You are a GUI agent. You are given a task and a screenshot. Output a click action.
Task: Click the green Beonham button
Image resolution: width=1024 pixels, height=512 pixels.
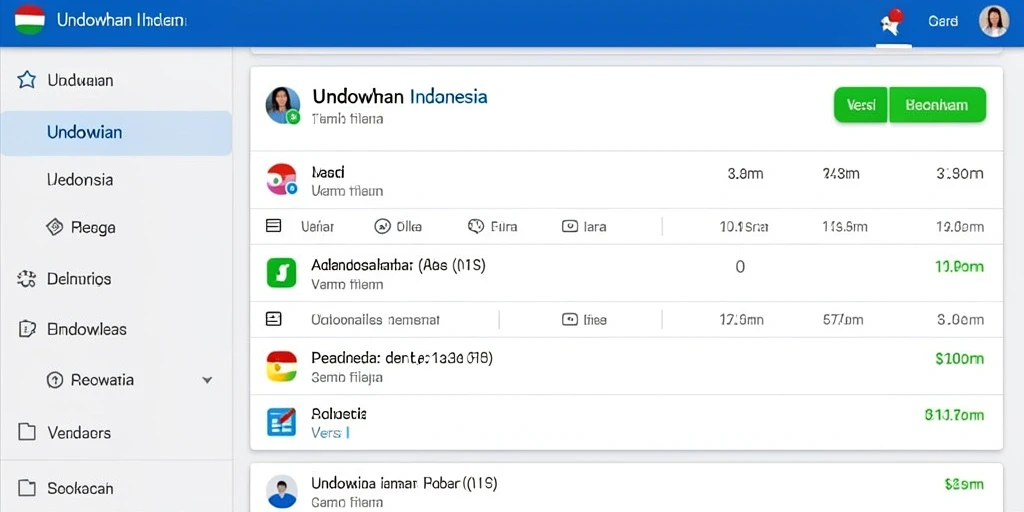(937, 104)
